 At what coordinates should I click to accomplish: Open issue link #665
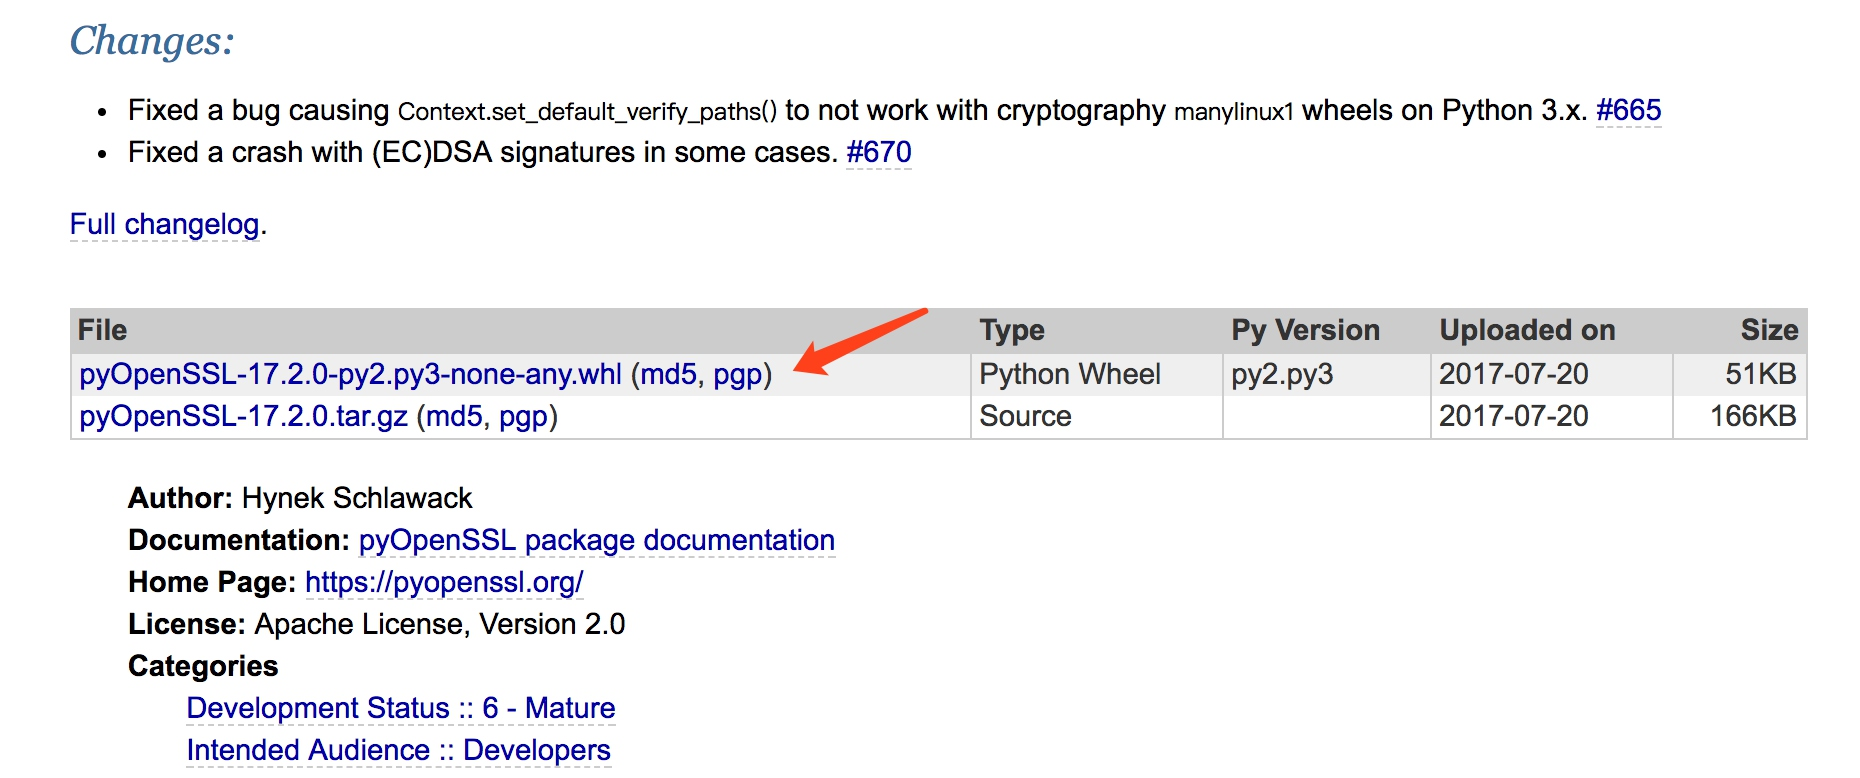(1628, 110)
